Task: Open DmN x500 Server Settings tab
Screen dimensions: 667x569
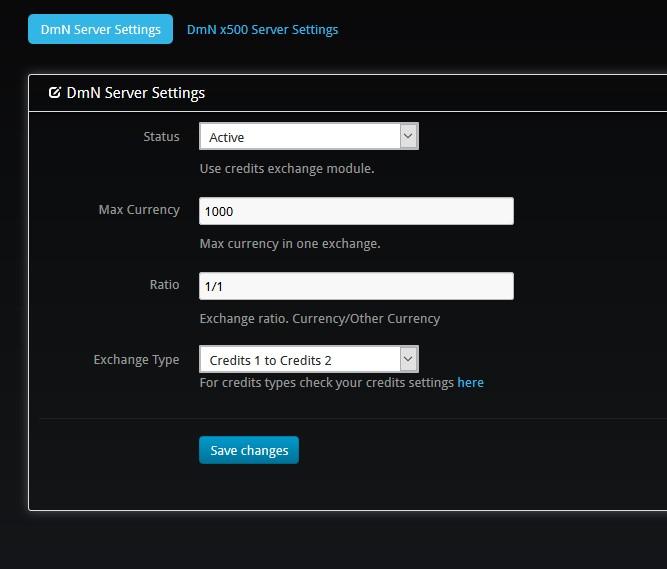Action: [x=262, y=30]
